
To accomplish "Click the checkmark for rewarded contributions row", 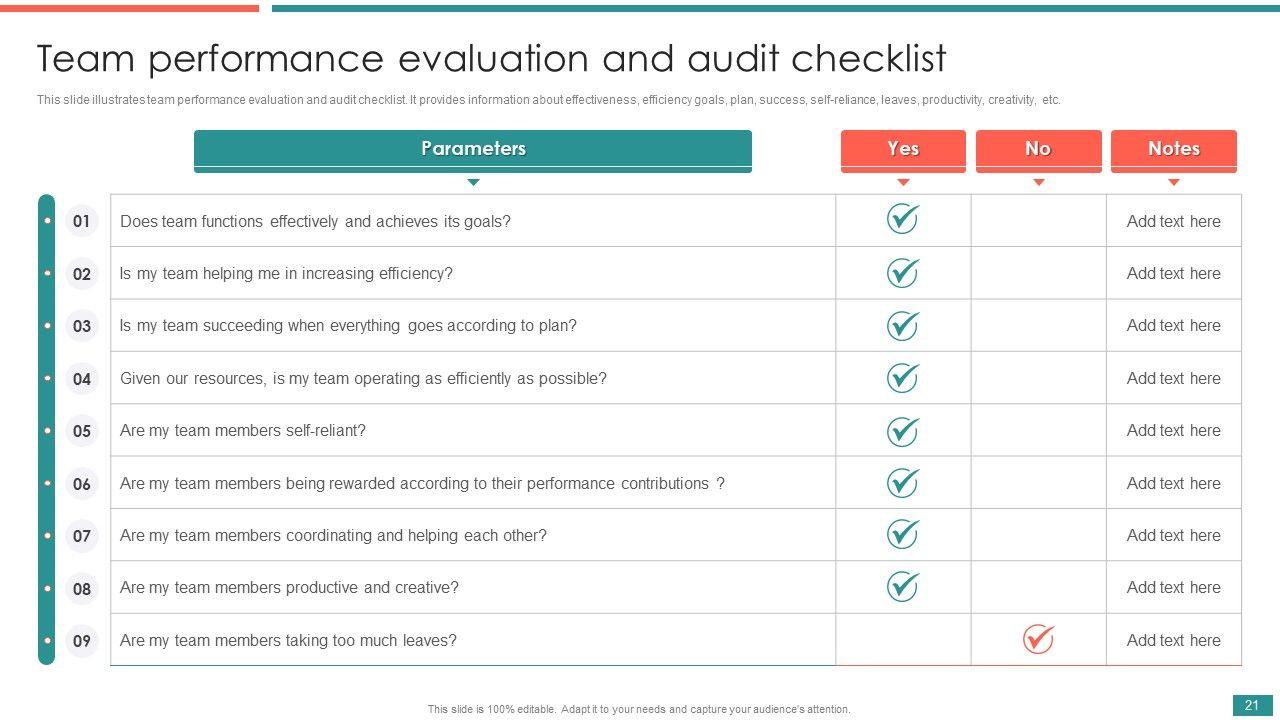I will pos(902,482).
